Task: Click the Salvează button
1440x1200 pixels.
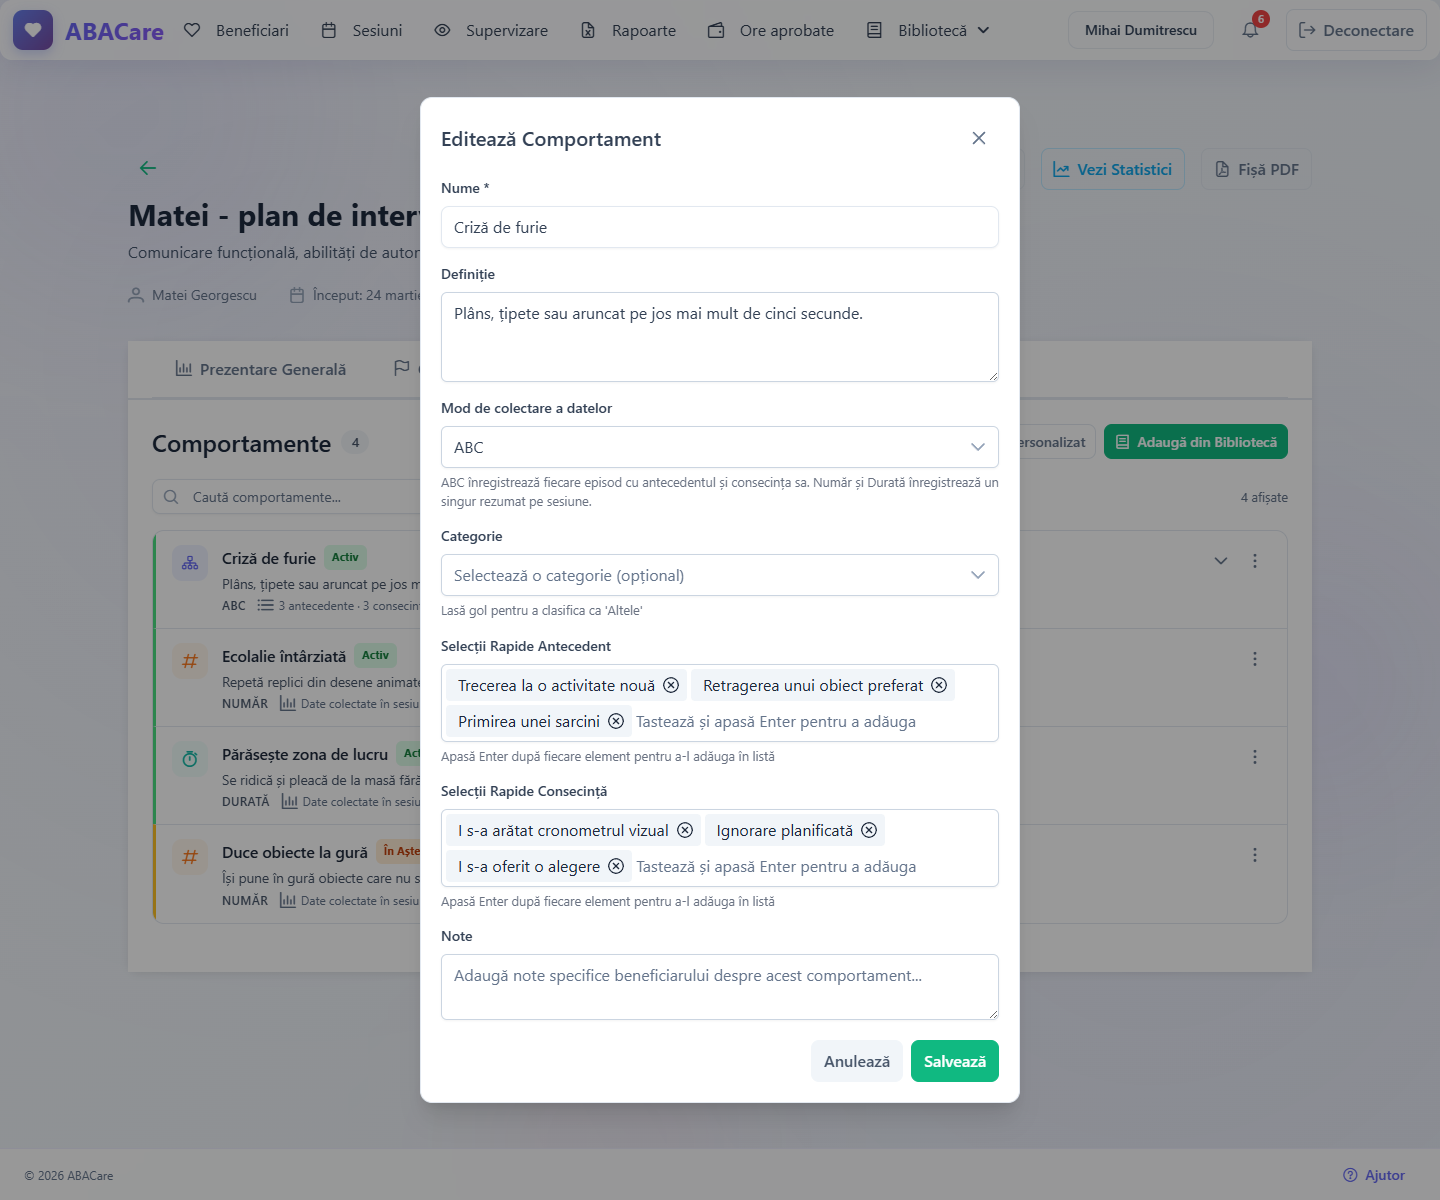Action: [x=955, y=1061]
